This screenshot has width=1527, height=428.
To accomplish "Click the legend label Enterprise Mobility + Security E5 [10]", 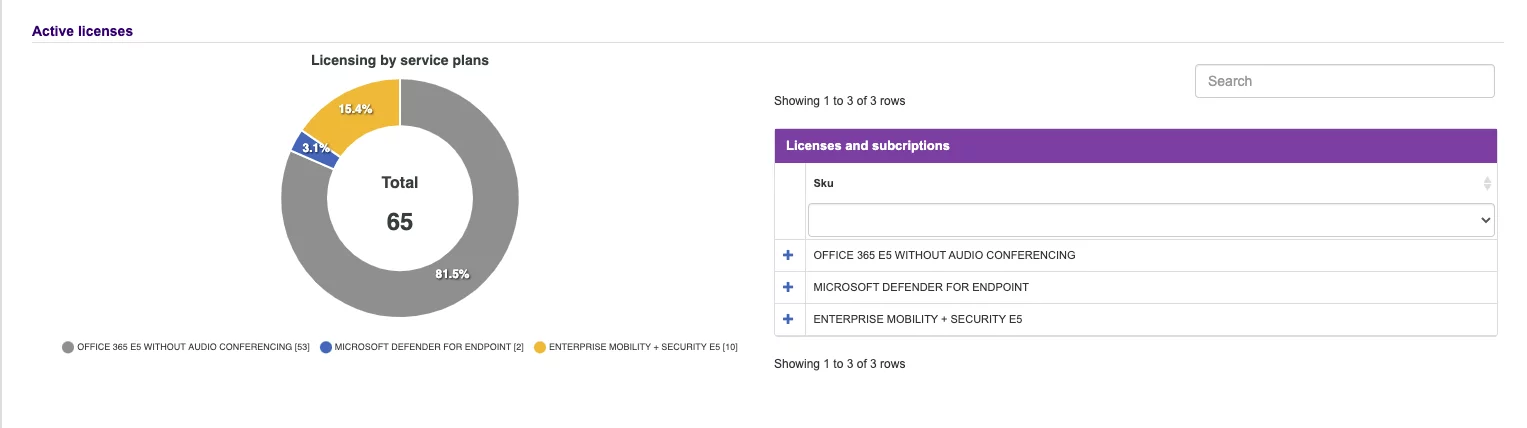I will tap(643, 347).
